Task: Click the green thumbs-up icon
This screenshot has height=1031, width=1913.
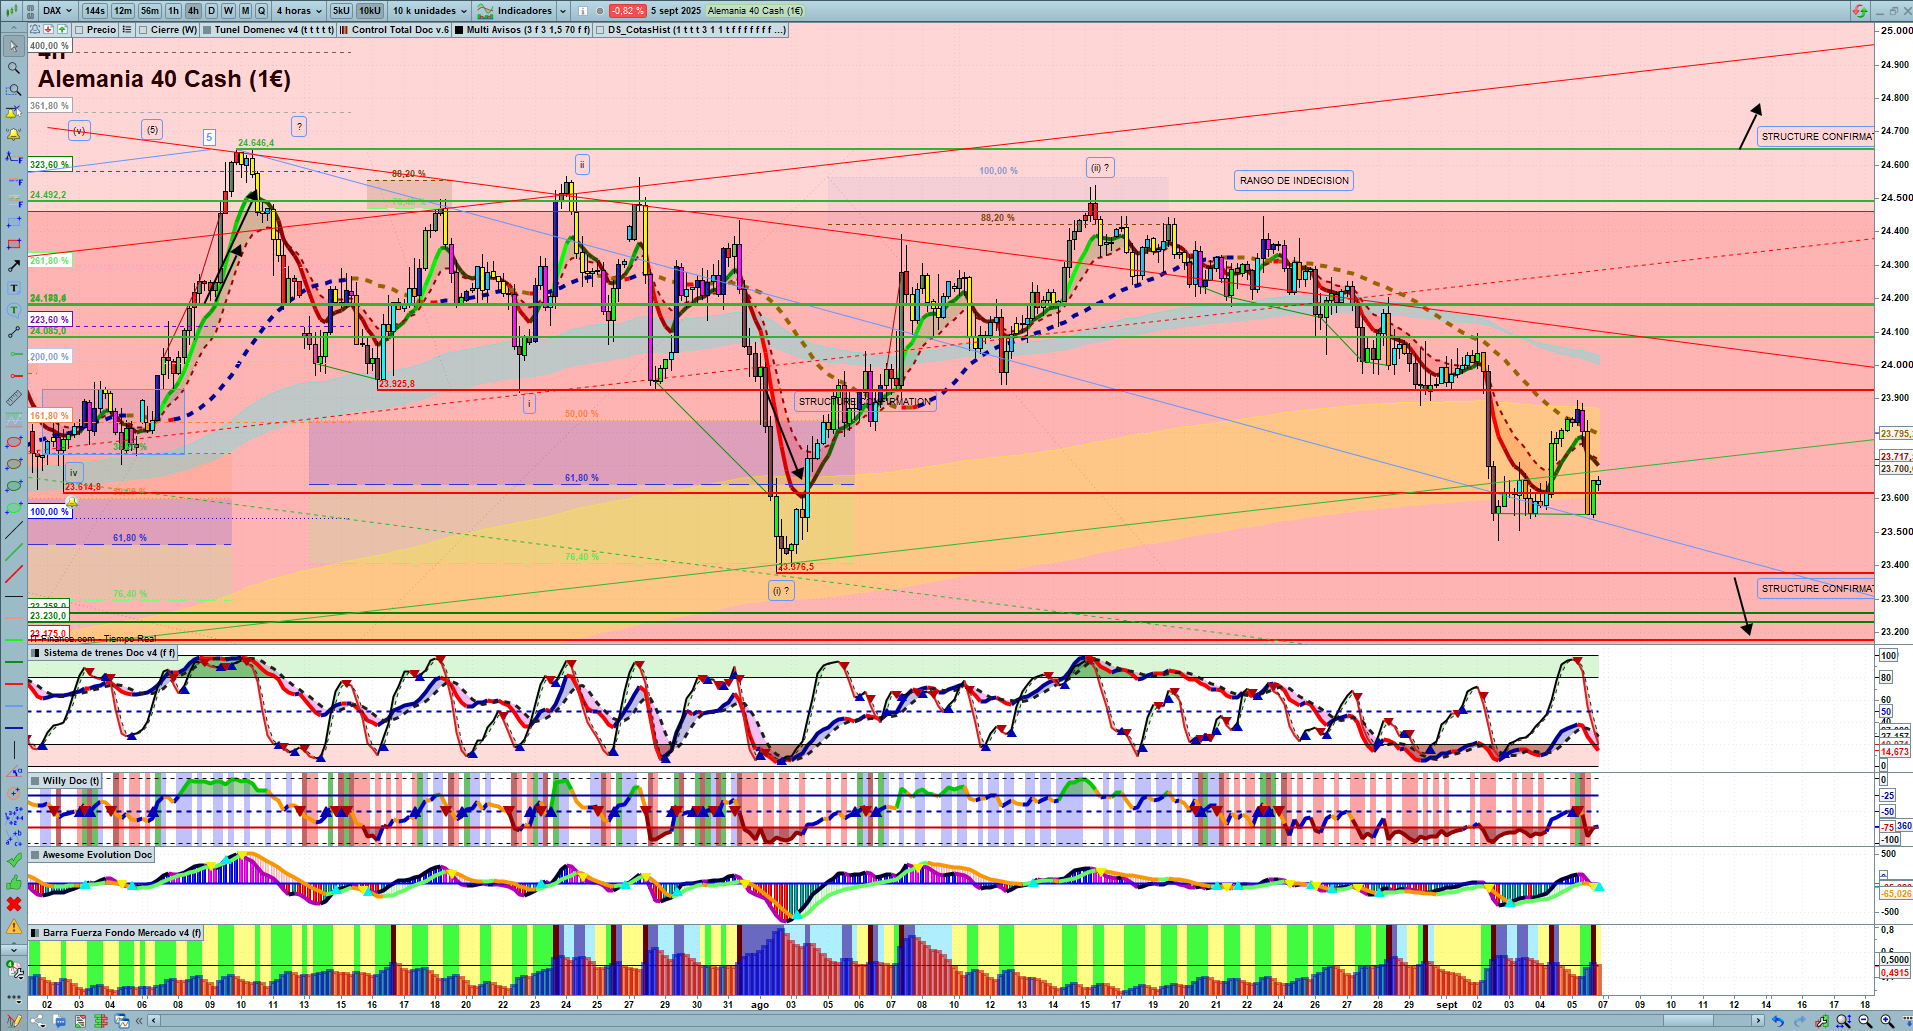Action: click(14, 882)
